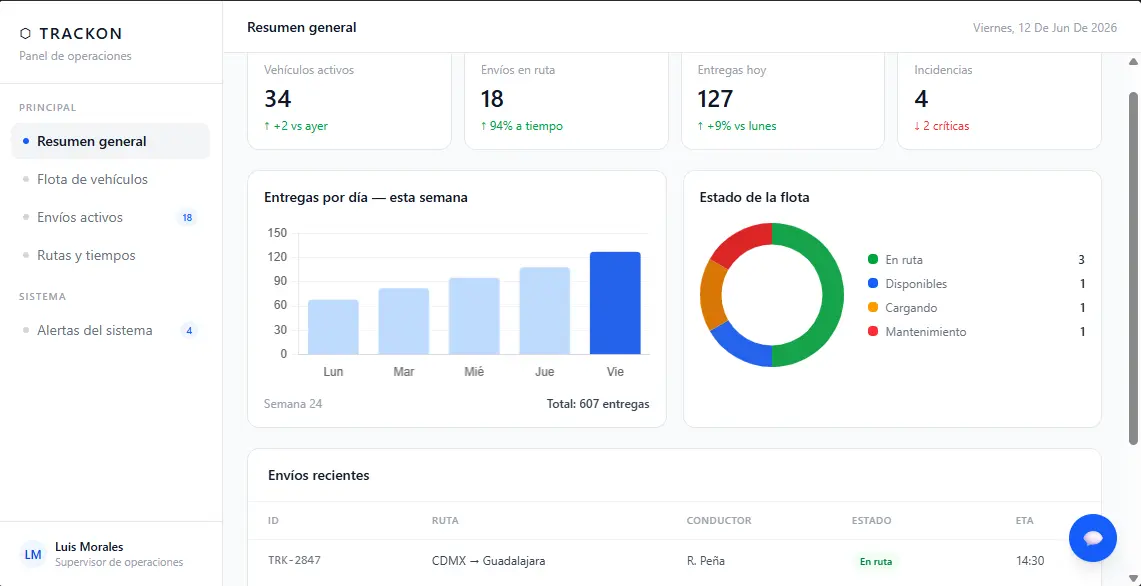Screen dimensions: 1141x586
Task: Click the ETA value 14:30
Action: coord(1030,561)
